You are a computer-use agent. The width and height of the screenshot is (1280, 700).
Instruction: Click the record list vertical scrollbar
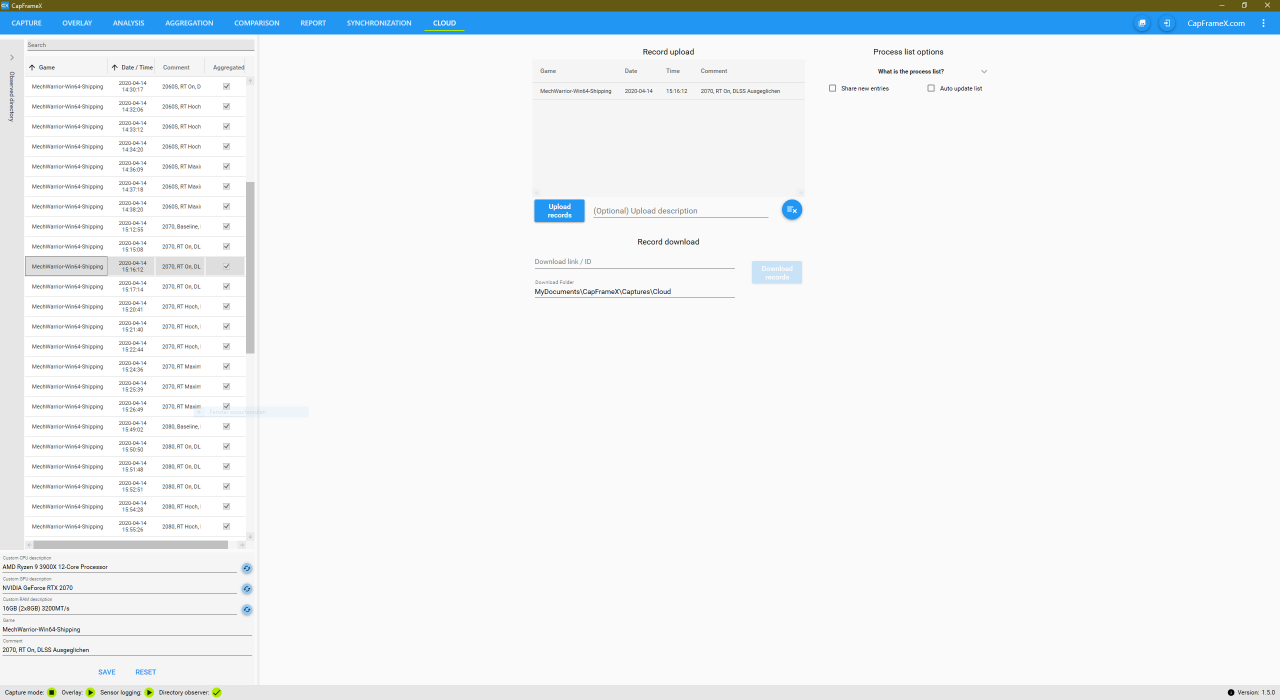click(251, 268)
